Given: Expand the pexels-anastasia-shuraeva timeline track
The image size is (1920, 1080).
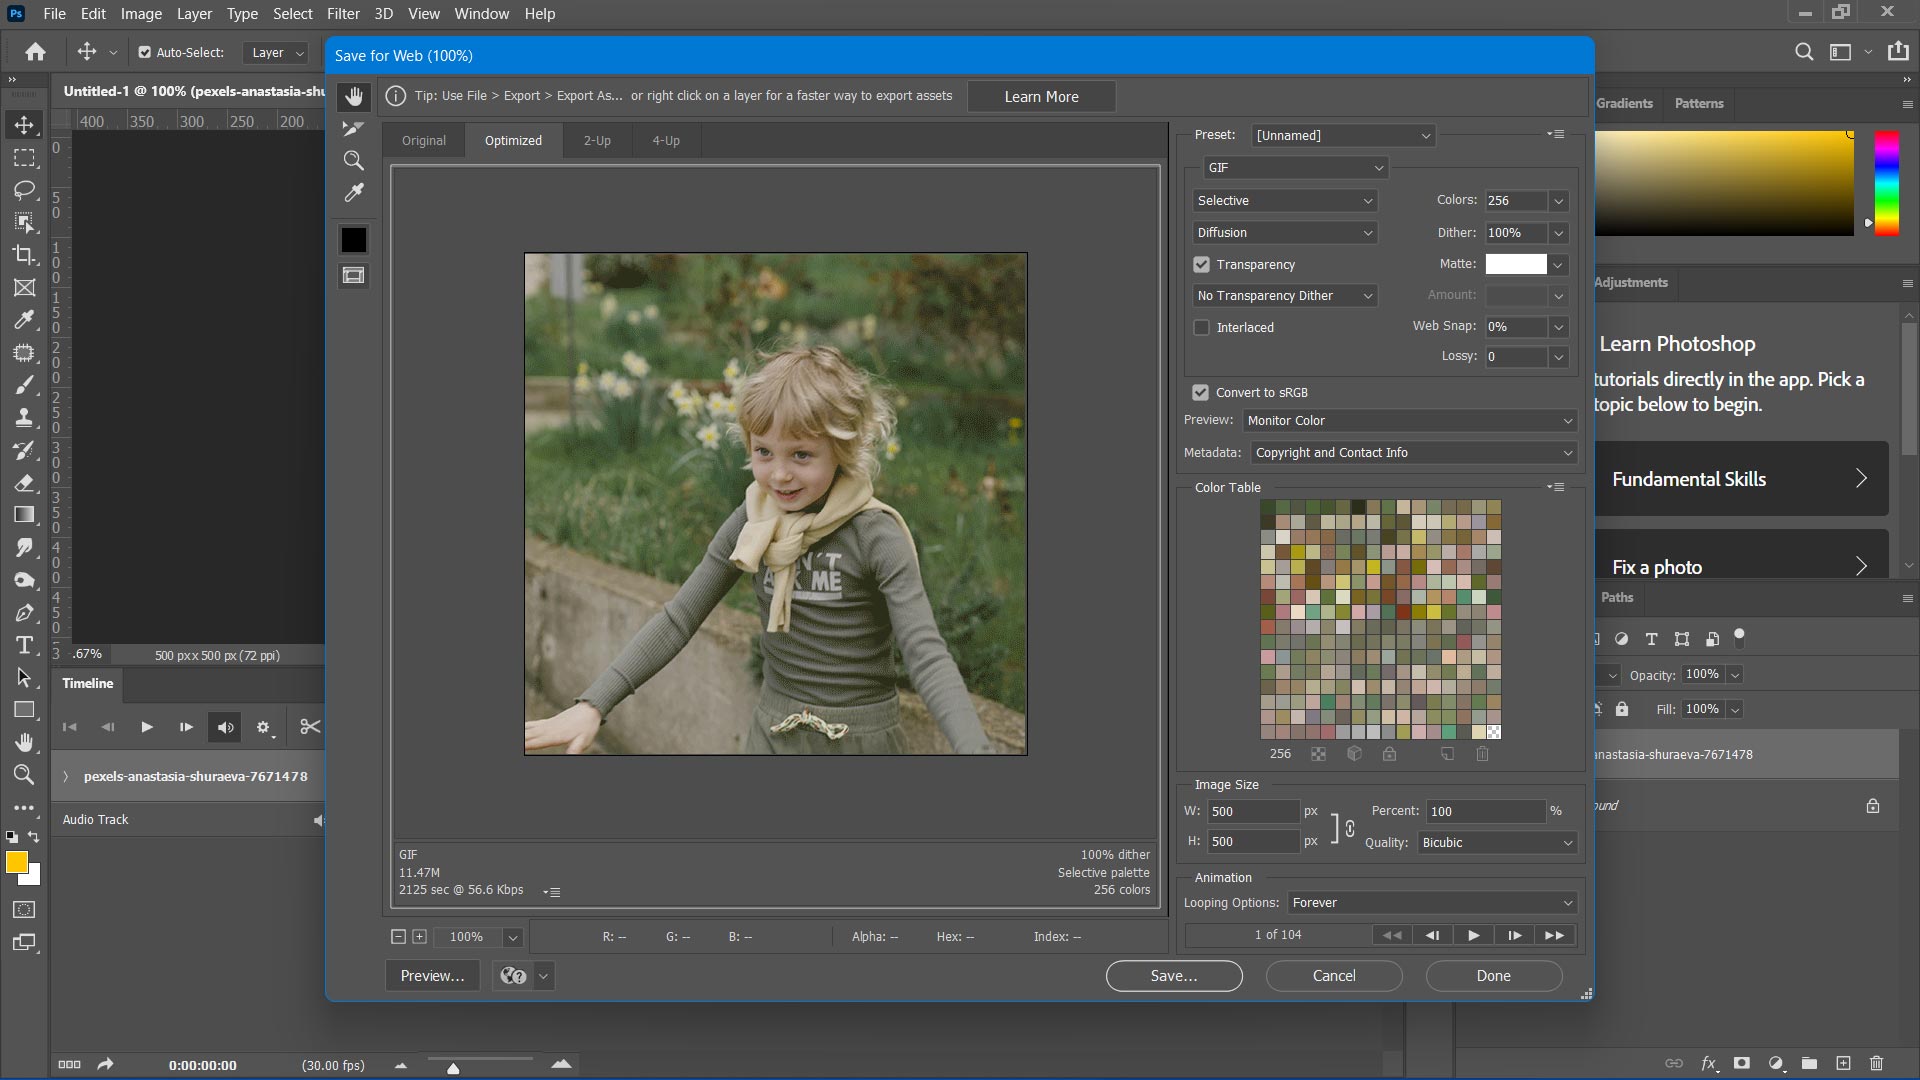Looking at the screenshot, I should click(x=66, y=777).
